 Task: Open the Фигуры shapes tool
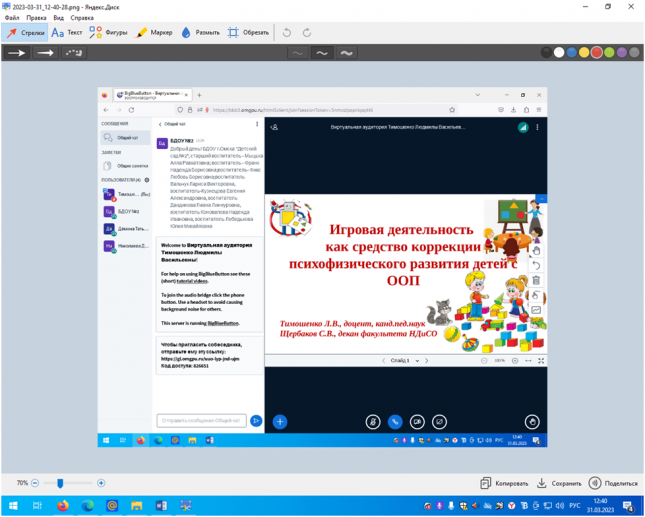(110, 32)
